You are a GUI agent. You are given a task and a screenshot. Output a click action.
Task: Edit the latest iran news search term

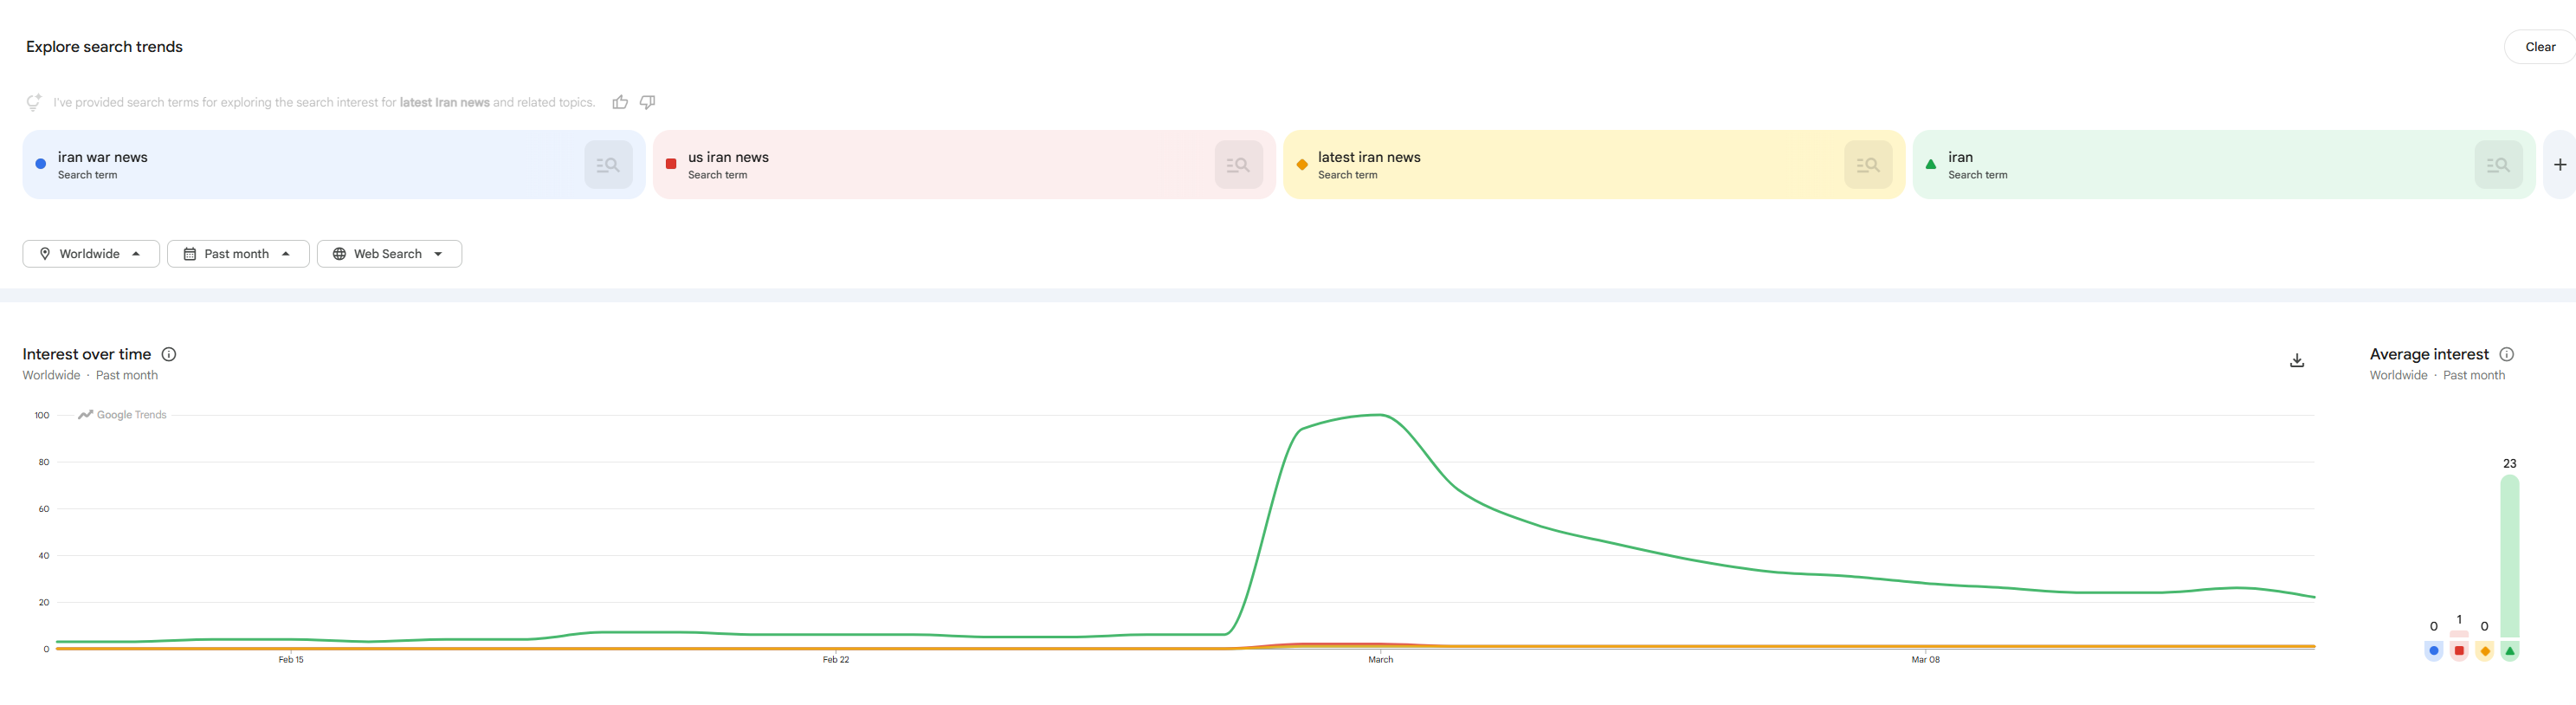[x=1368, y=158]
